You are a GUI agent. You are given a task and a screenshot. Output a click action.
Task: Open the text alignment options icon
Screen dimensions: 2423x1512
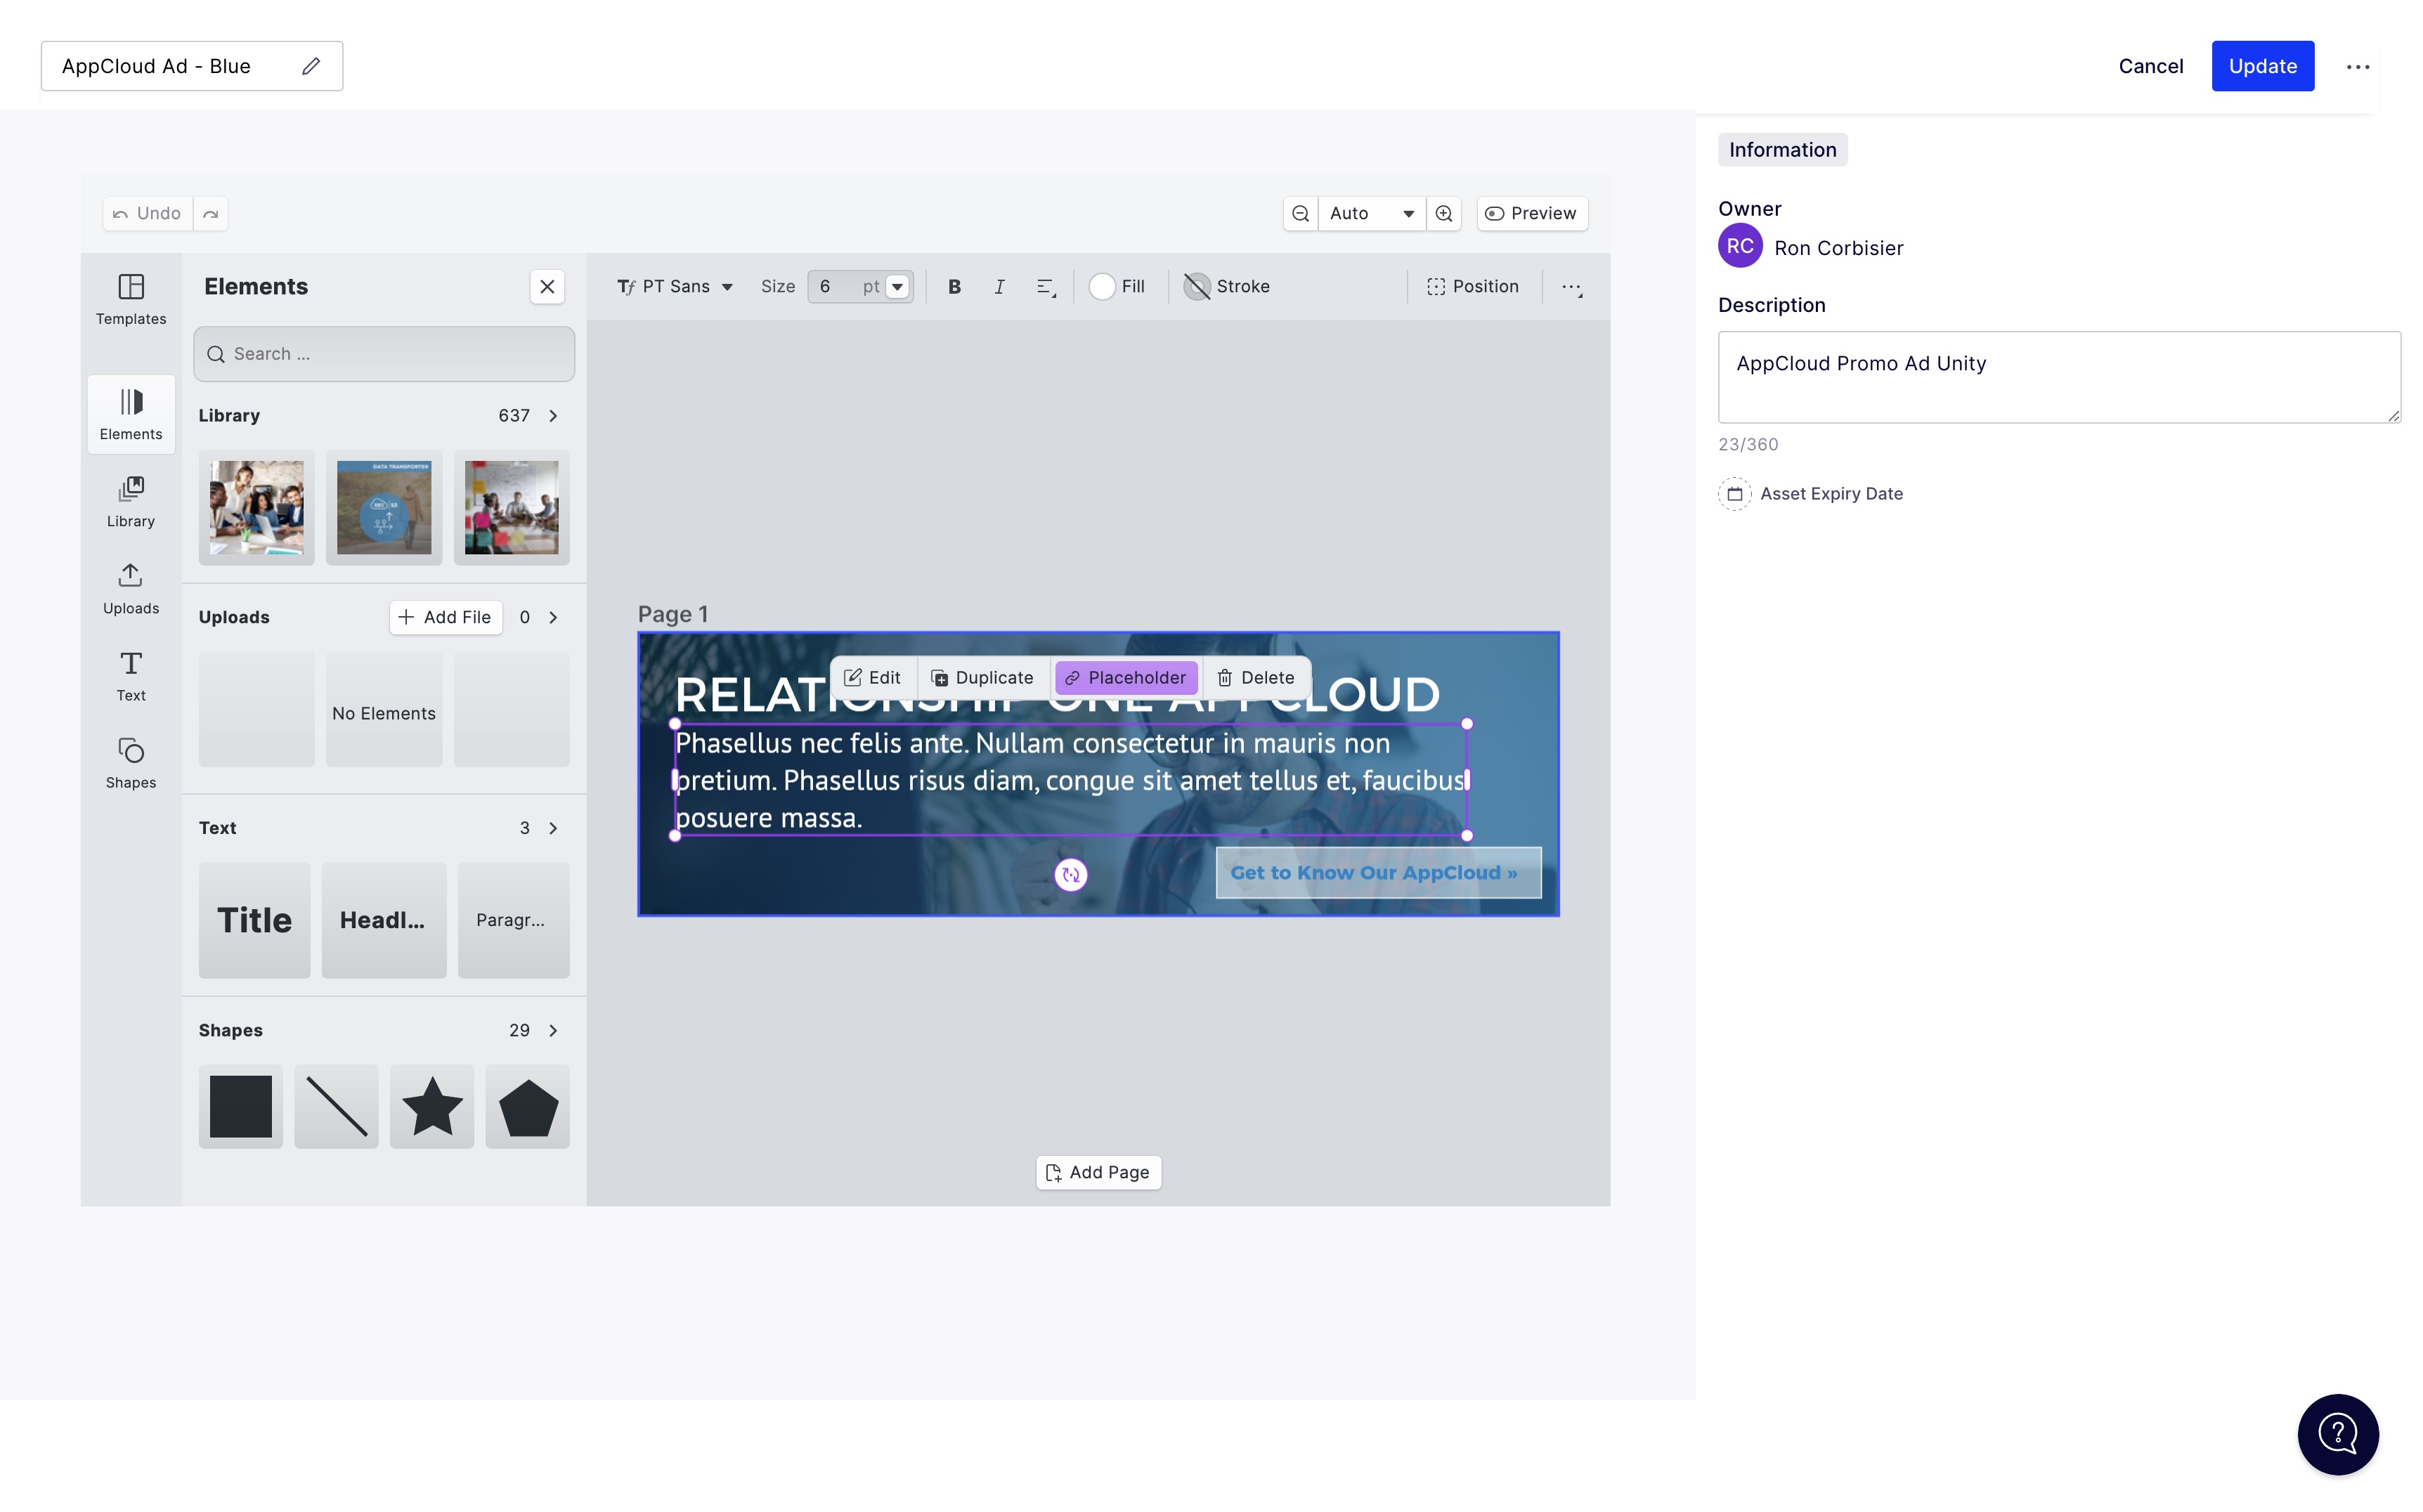coord(1046,287)
